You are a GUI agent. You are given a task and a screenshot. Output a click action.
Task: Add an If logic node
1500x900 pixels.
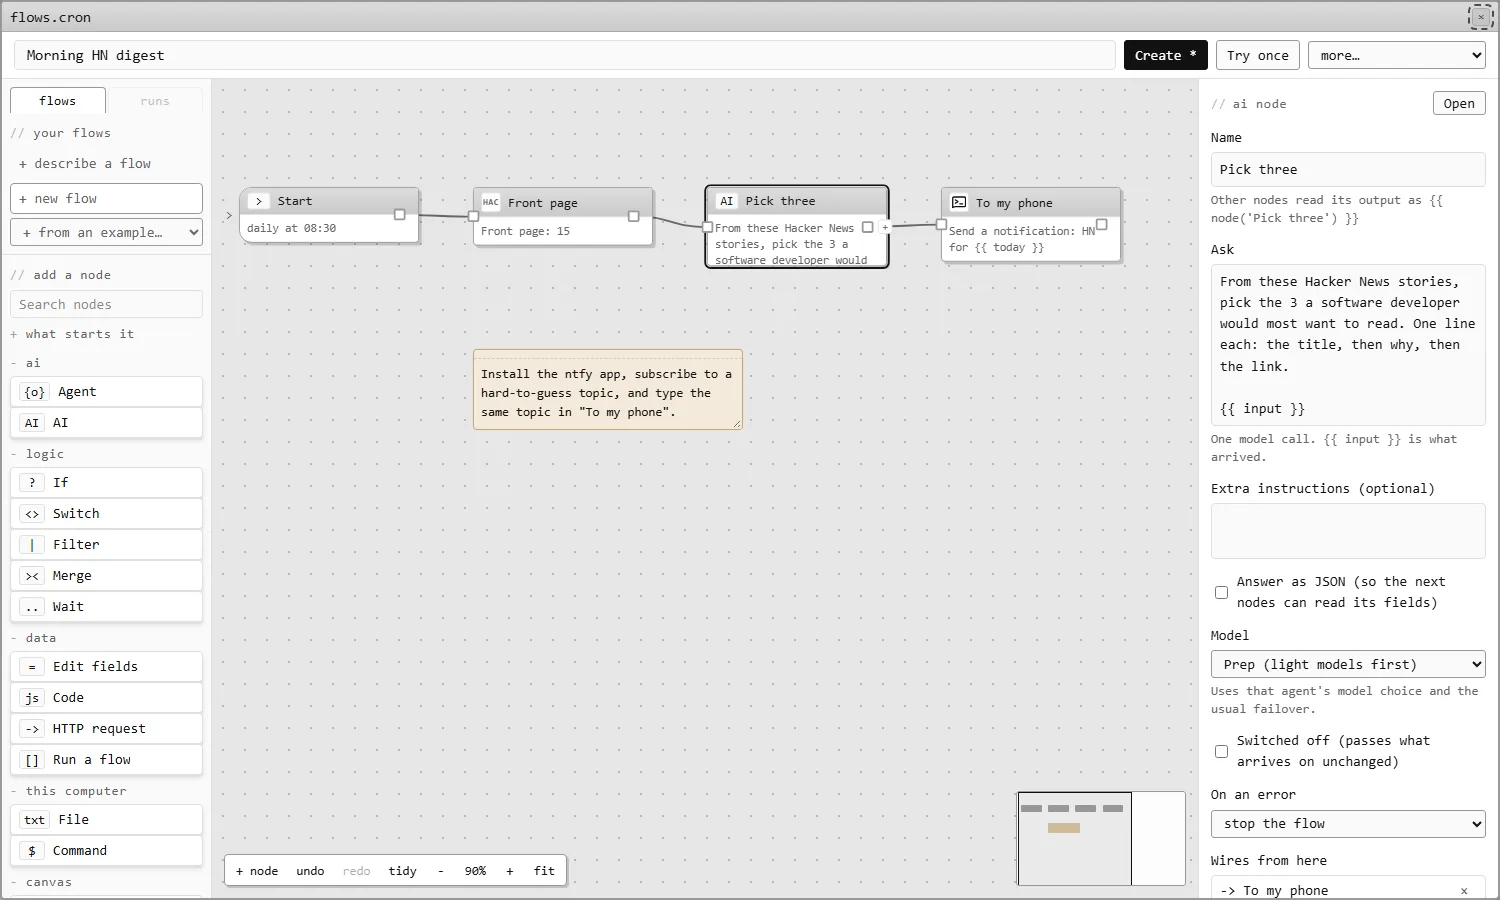point(106,483)
